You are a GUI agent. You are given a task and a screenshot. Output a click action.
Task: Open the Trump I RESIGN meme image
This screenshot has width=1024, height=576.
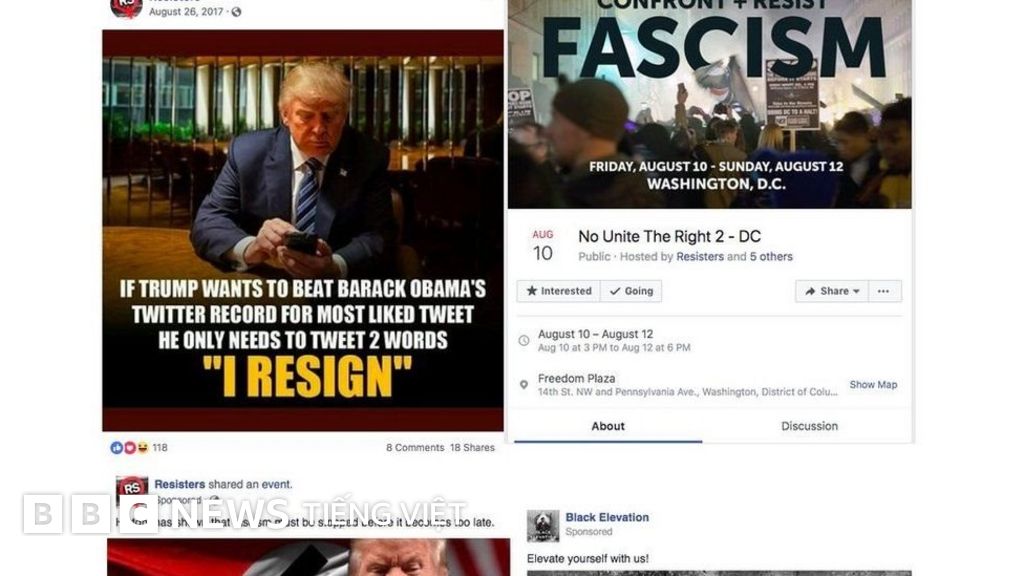point(303,231)
